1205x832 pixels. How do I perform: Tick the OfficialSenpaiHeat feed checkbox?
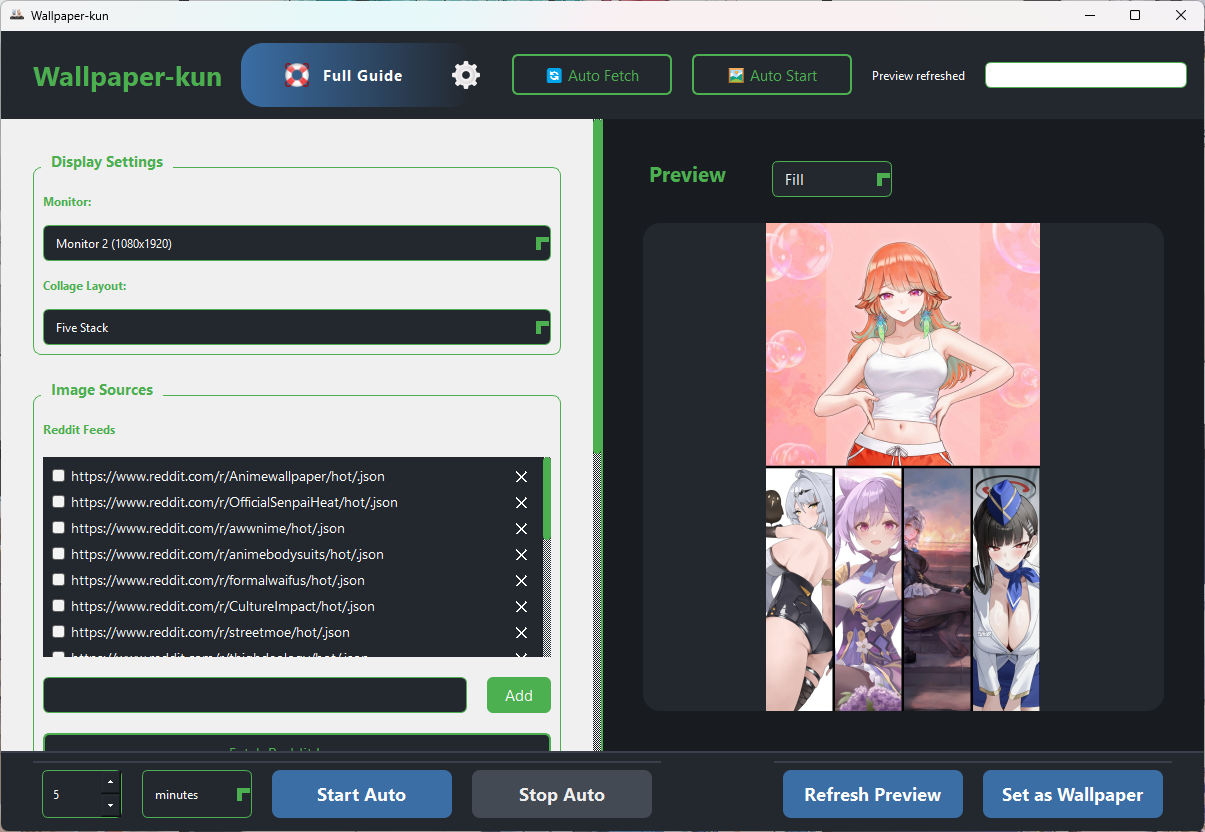point(59,502)
